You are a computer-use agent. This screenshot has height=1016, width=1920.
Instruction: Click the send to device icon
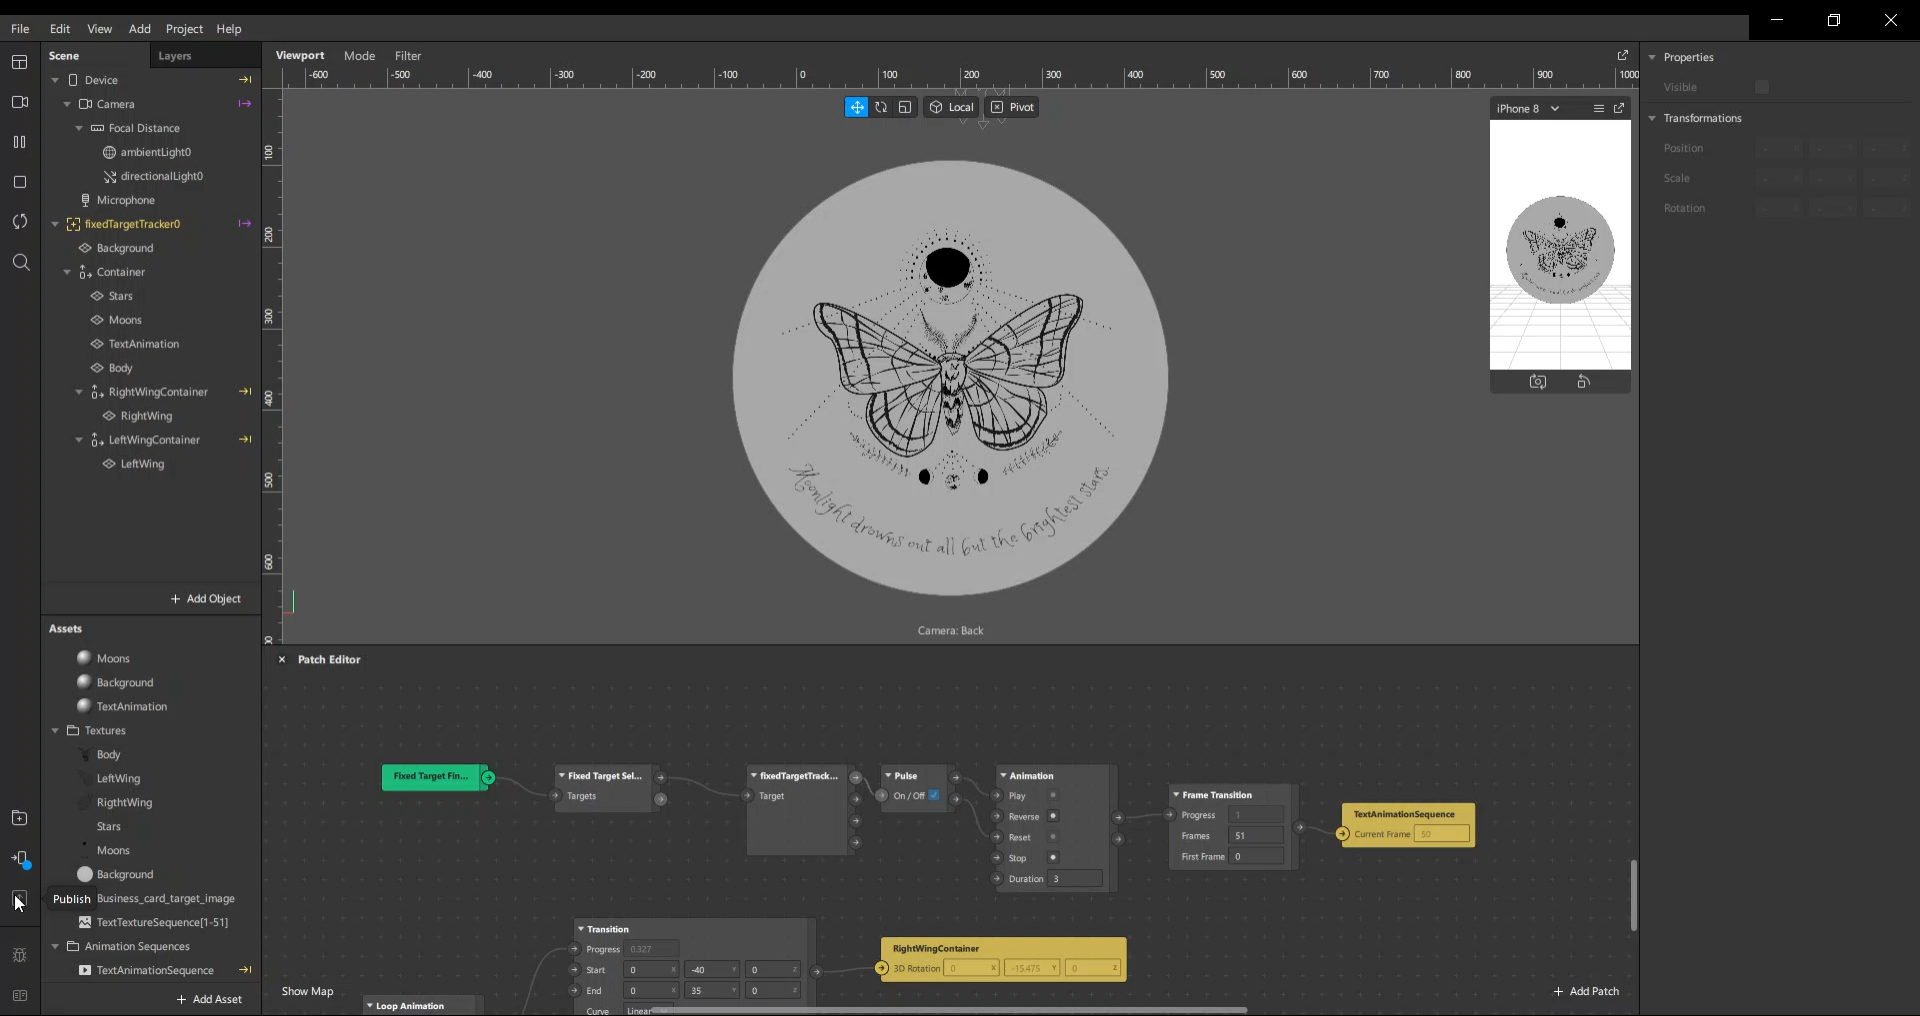pos(20,859)
